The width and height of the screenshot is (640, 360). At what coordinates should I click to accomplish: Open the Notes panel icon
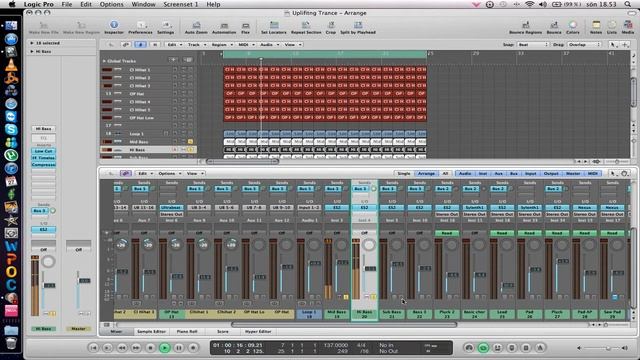coord(596,27)
